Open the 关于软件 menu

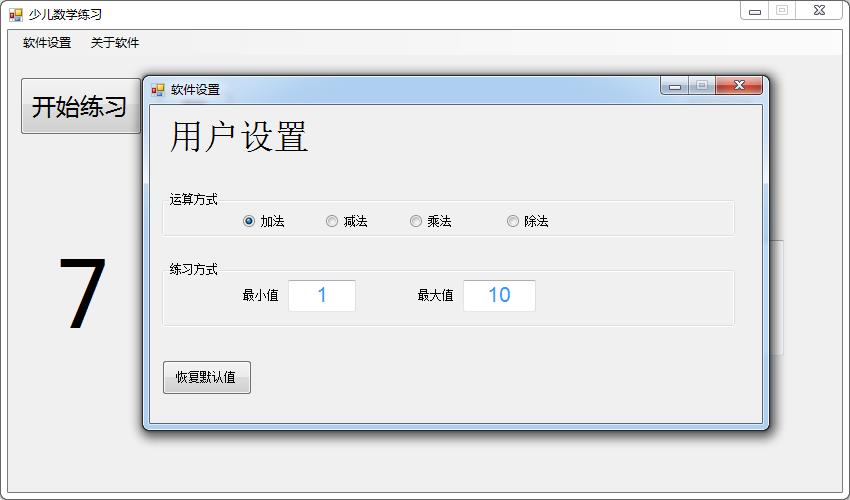(115, 43)
